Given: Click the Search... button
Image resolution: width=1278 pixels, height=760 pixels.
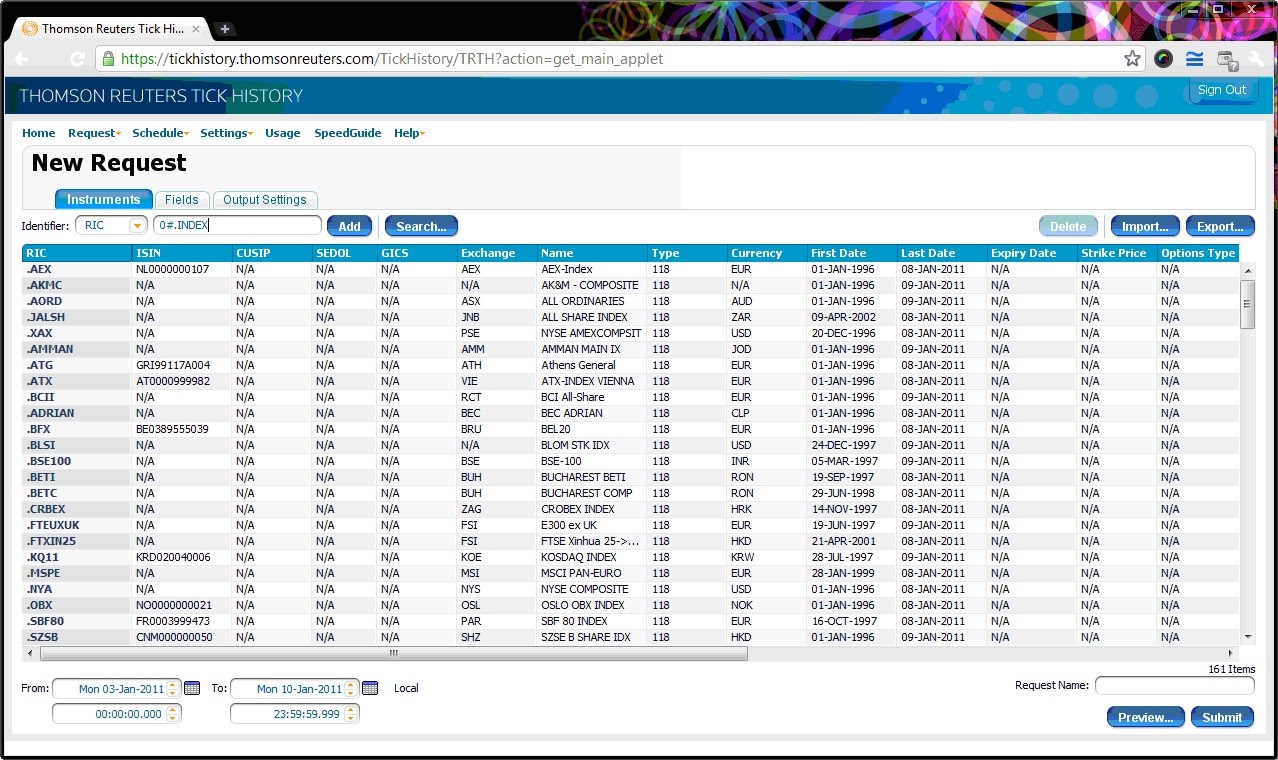Looking at the screenshot, I should [x=421, y=226].
